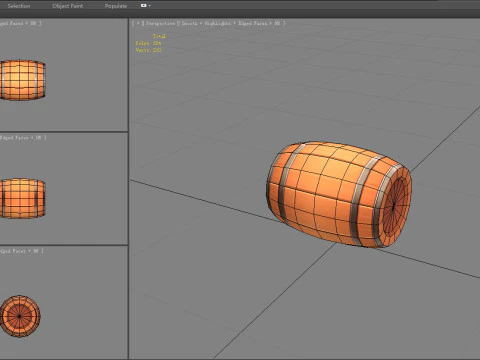This screenshot has height=360, width=480.
Task: Open the ribbon display mode dropdown arrow
Action: 150,6
